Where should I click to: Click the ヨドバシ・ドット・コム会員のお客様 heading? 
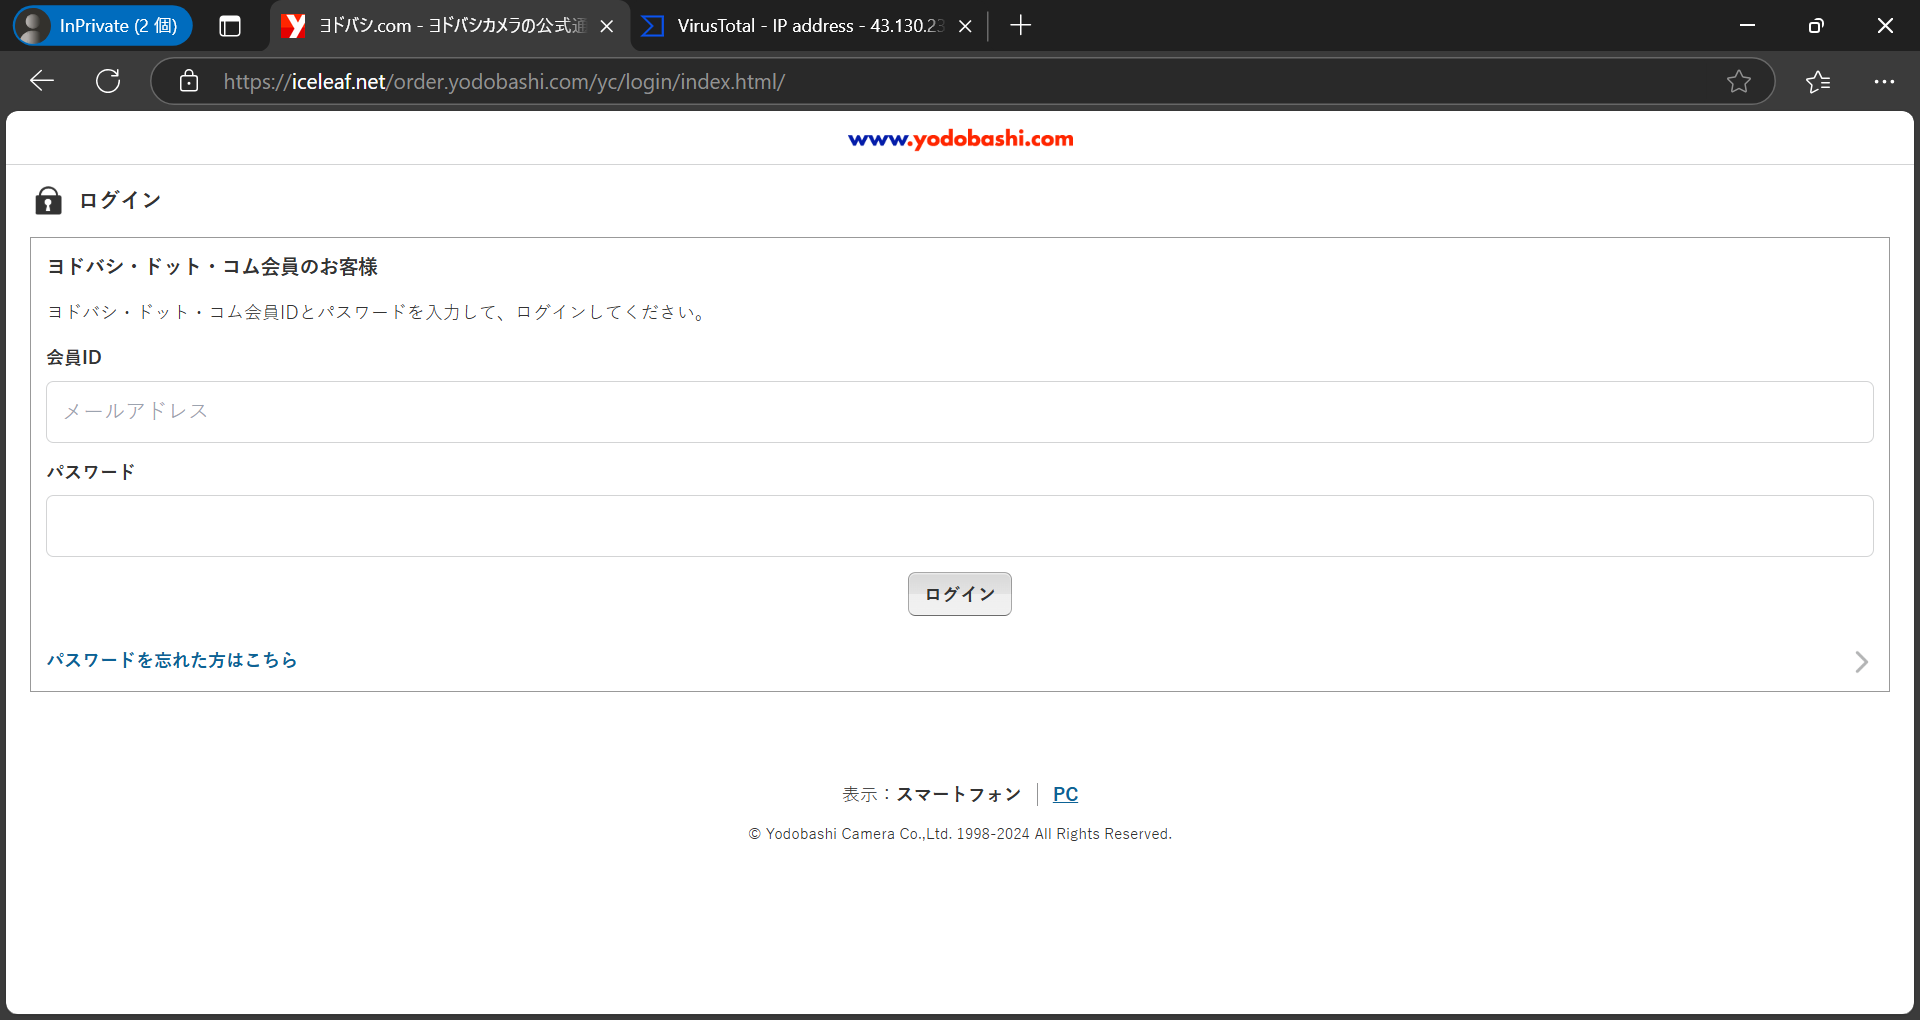tap(212, 267)
